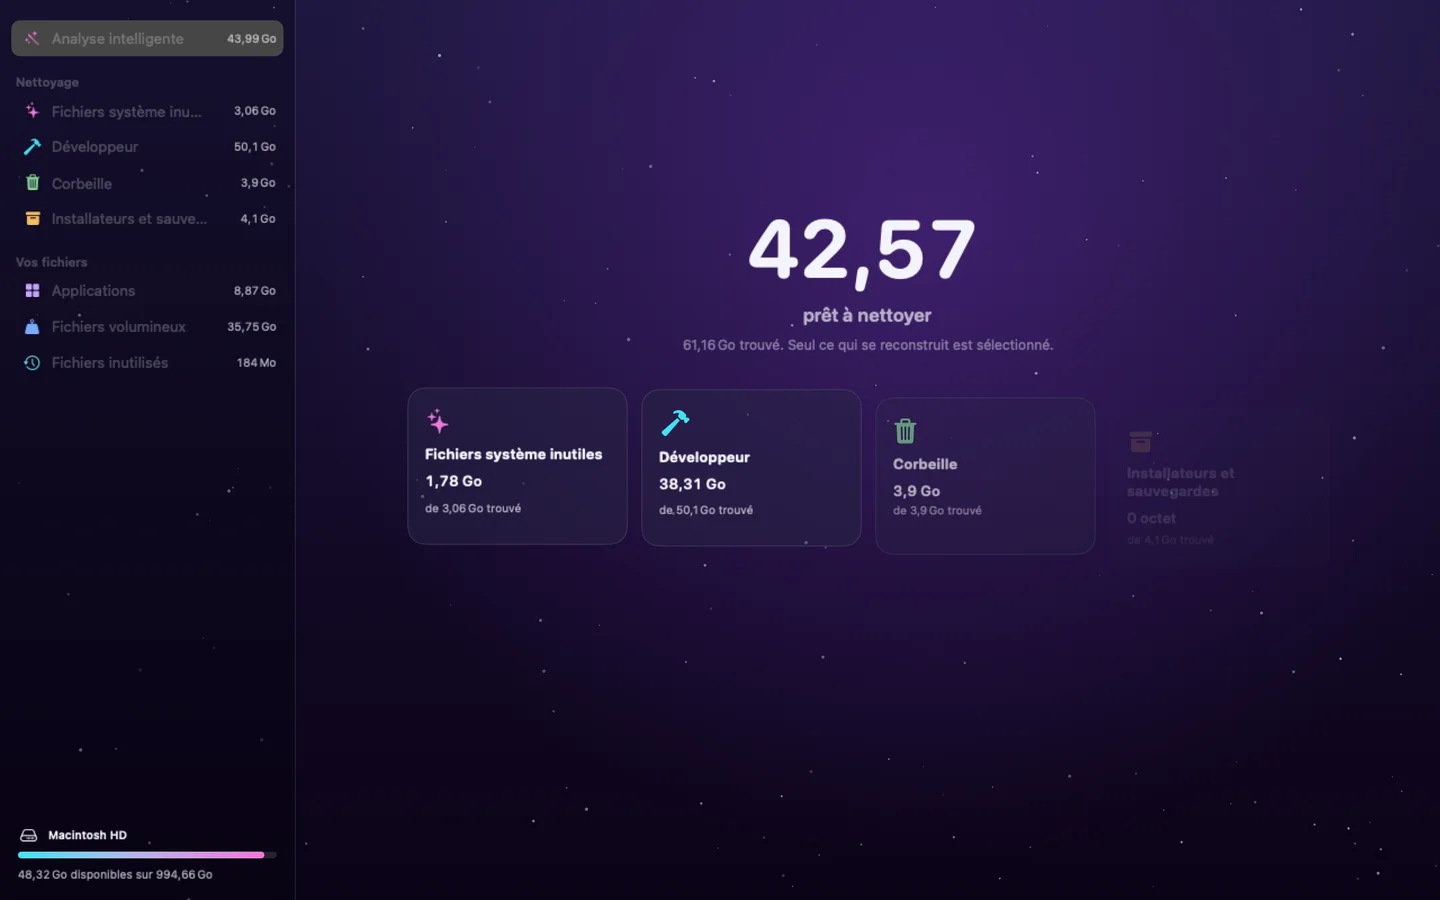Image resolution: width=1440 pixels, height=900 pixels.
Task: Click sparkle icon in Fichiers système inutiles card
Action: click(438, 421)
